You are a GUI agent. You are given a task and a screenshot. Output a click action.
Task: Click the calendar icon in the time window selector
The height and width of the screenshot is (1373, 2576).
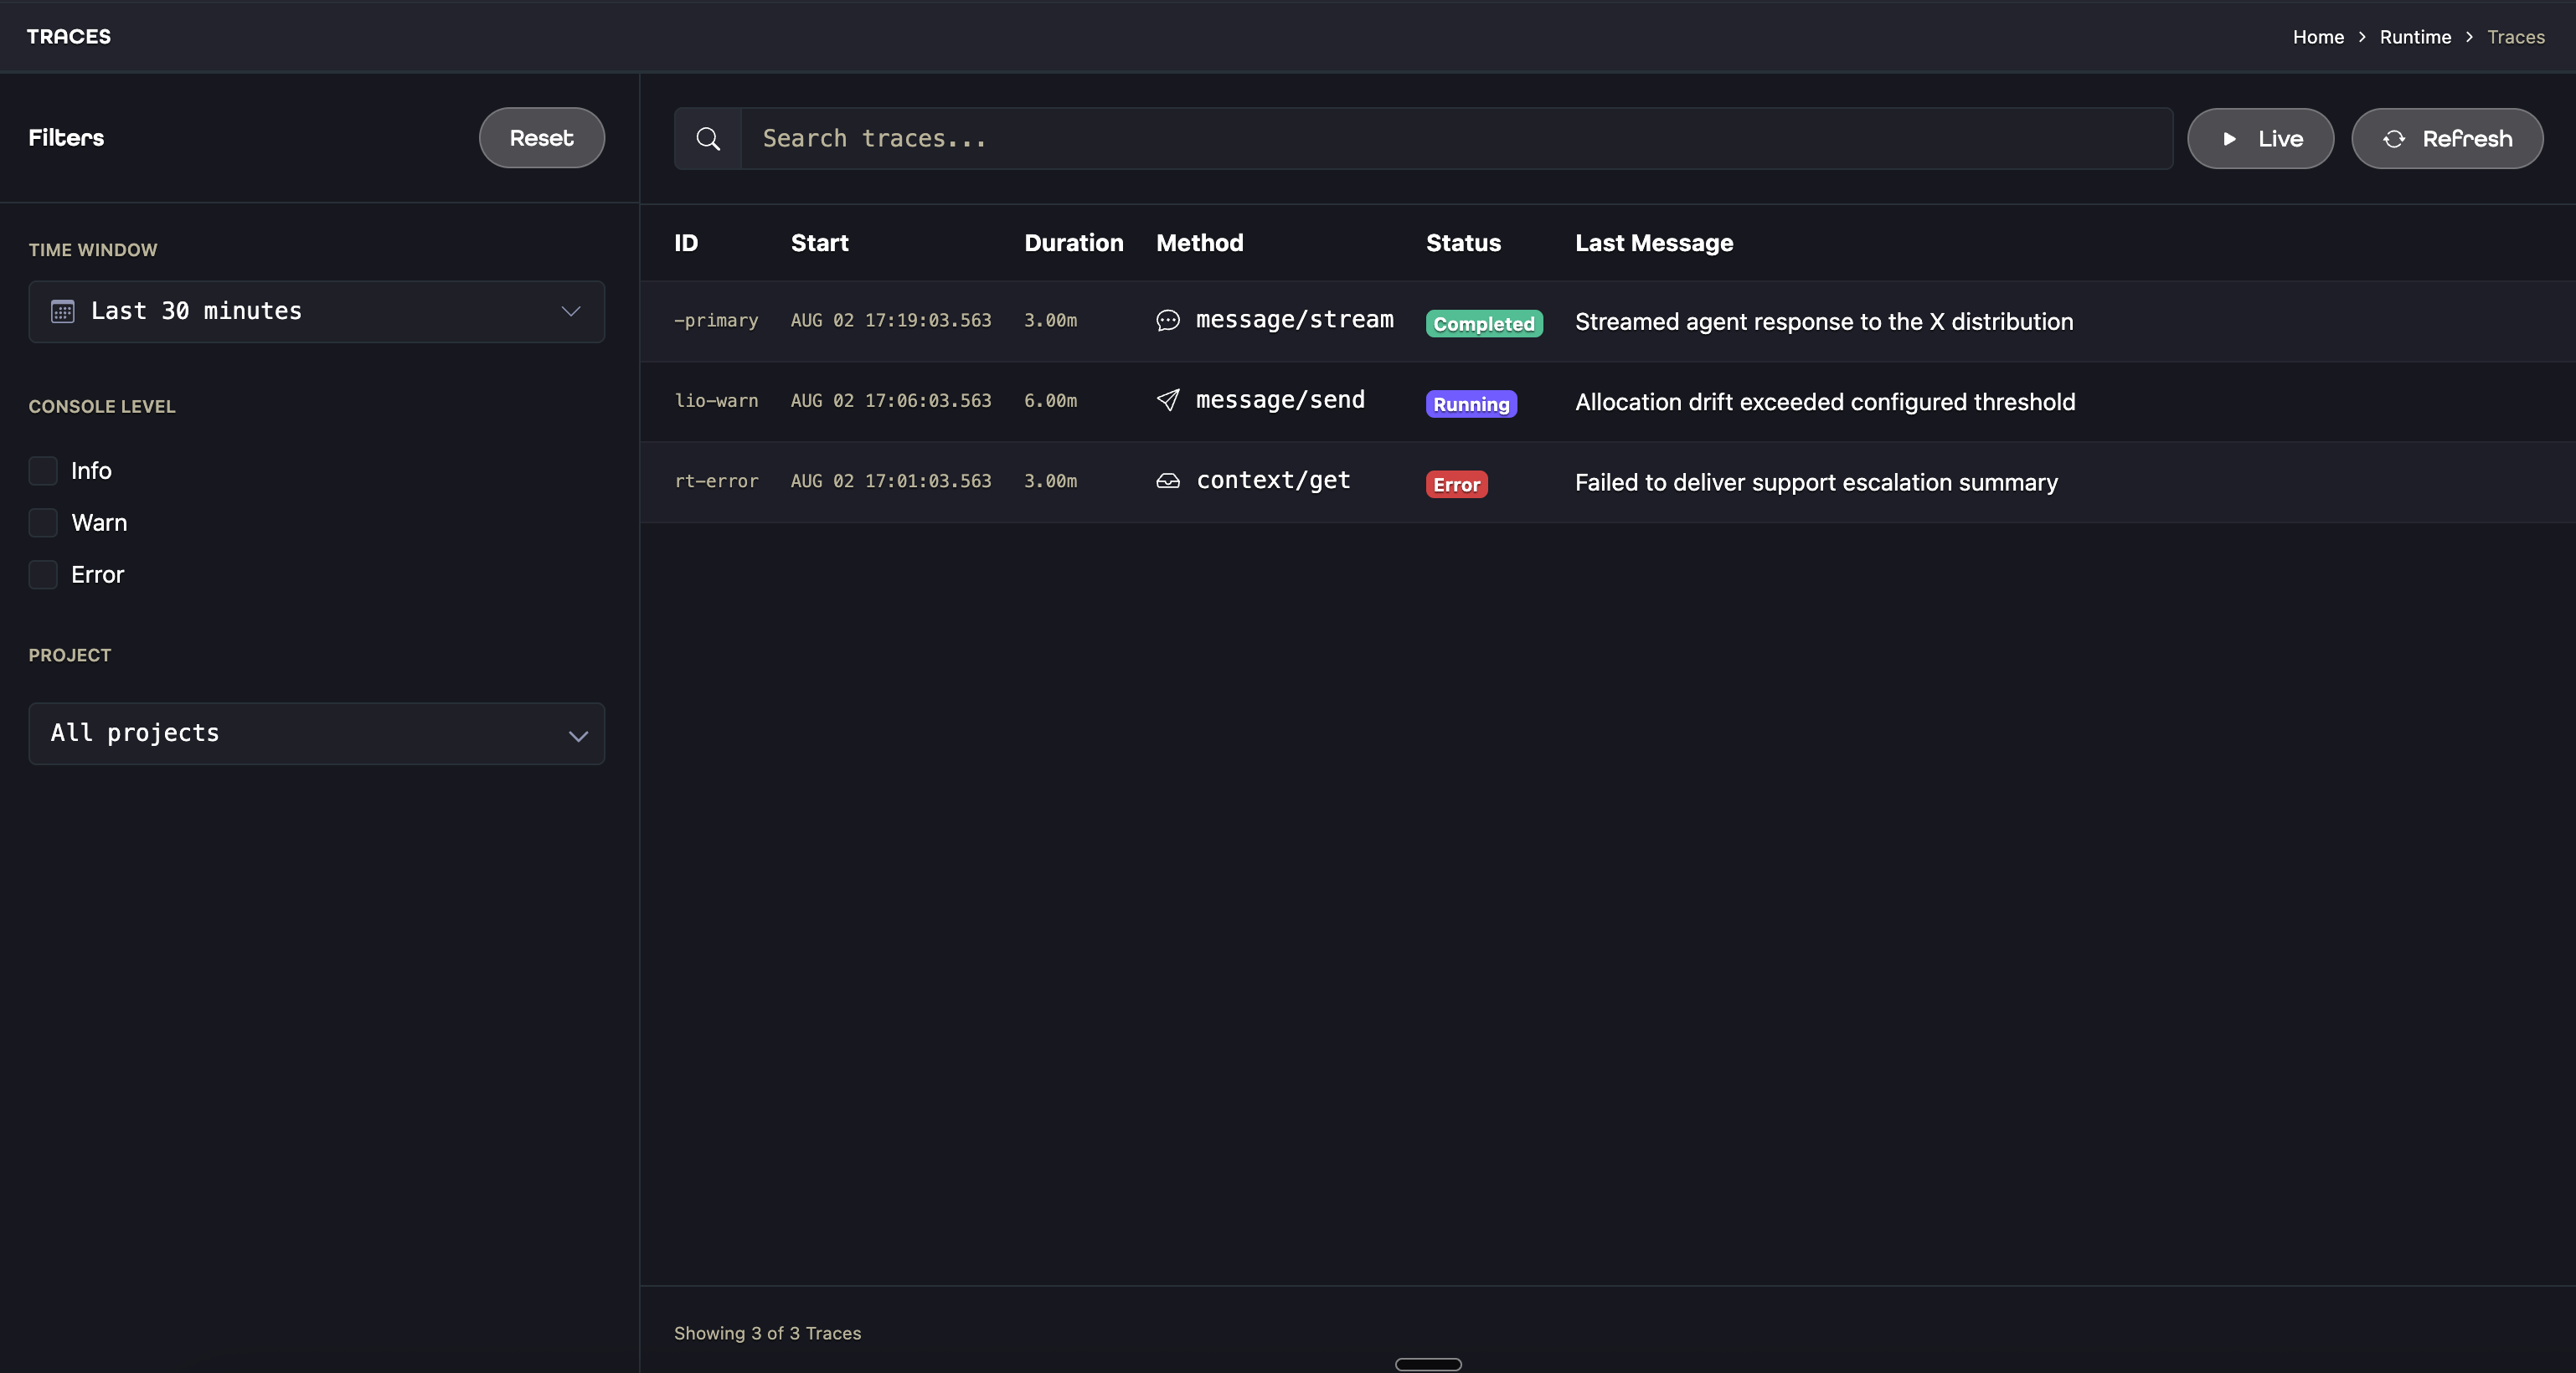[62, 311]
